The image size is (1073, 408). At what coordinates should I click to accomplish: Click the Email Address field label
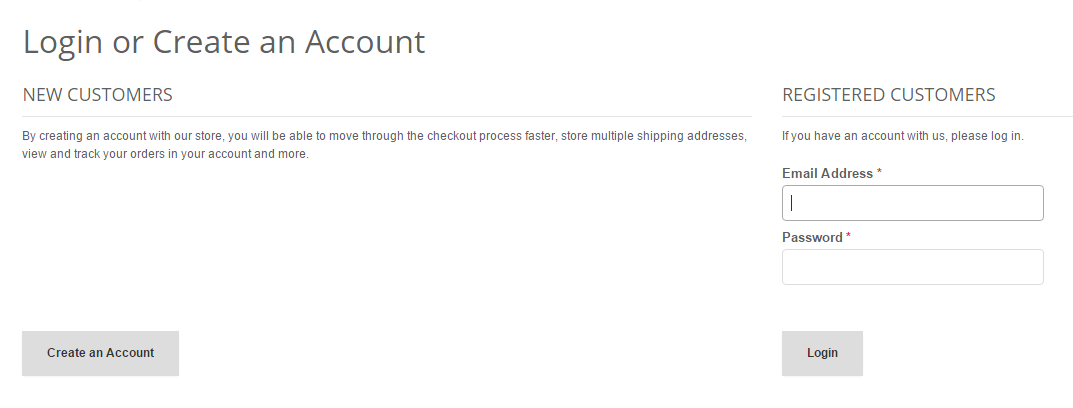point(827,174)
